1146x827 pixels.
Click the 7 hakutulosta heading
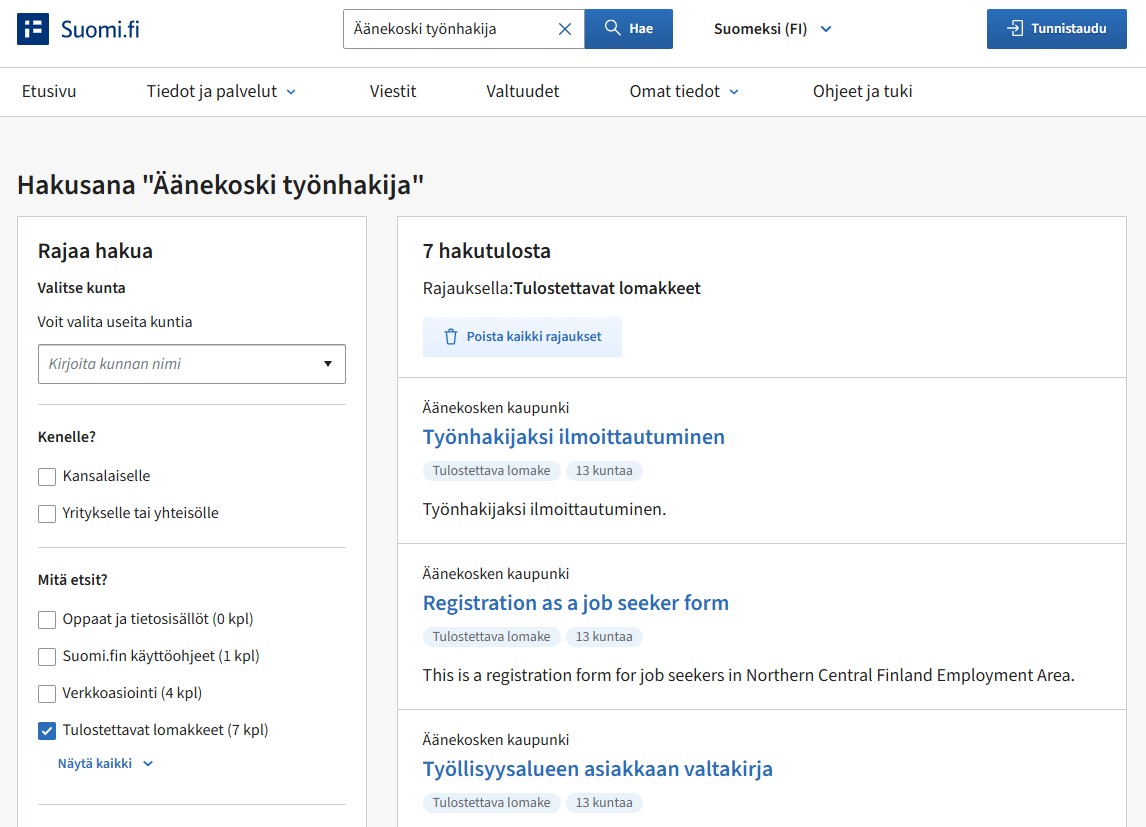point(487,251)
